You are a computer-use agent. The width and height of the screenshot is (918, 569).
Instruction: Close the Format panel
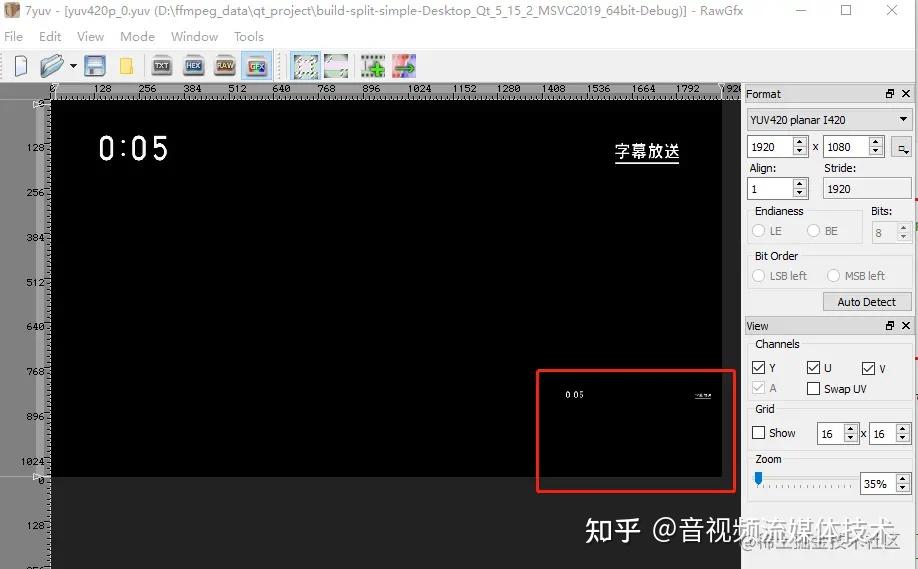[906, 94]
